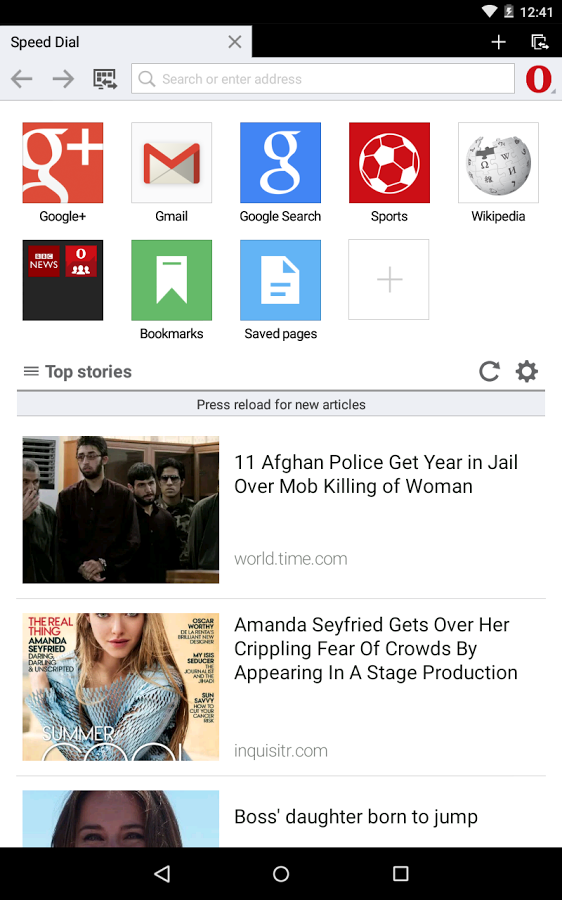Open the Amanda Seyfried magazine cover thumbnail

click(121, 687)
